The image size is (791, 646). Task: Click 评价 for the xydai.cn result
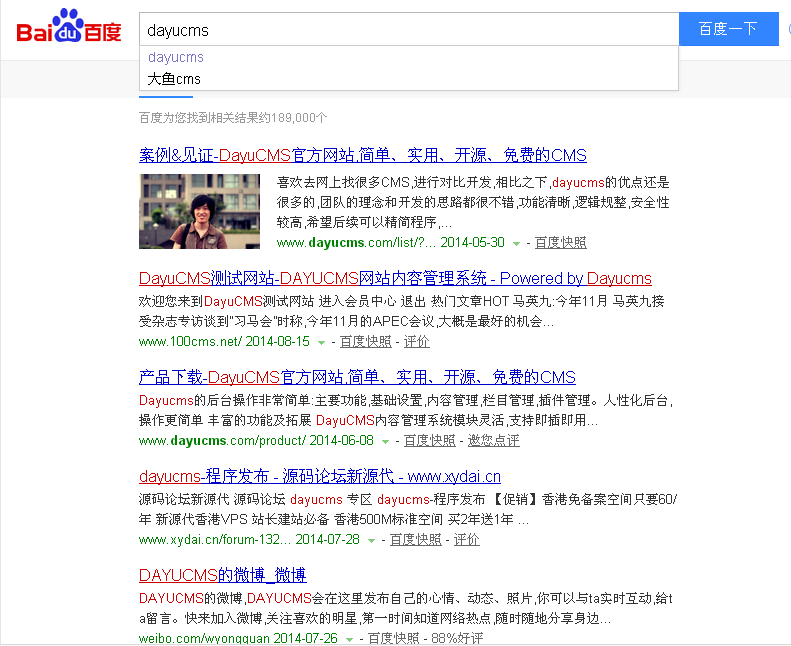467,539
